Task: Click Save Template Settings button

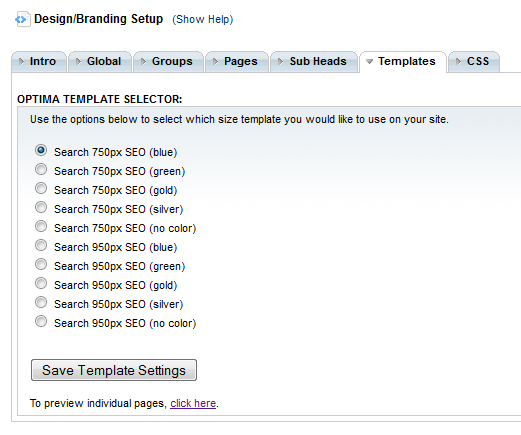Action: (114, 370)
